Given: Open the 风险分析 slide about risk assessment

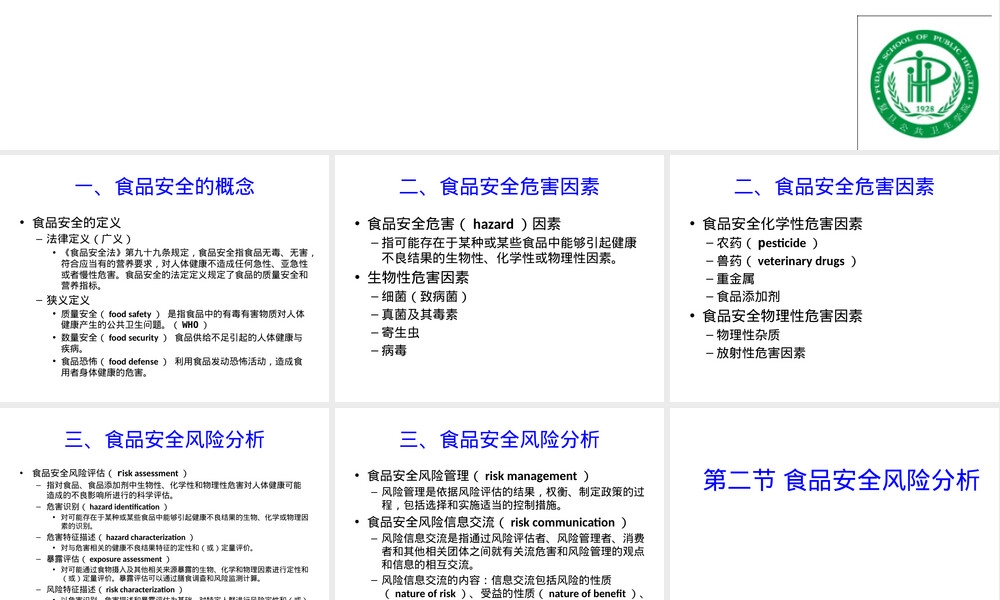Looking at the screenshot, I should (165, 504).
